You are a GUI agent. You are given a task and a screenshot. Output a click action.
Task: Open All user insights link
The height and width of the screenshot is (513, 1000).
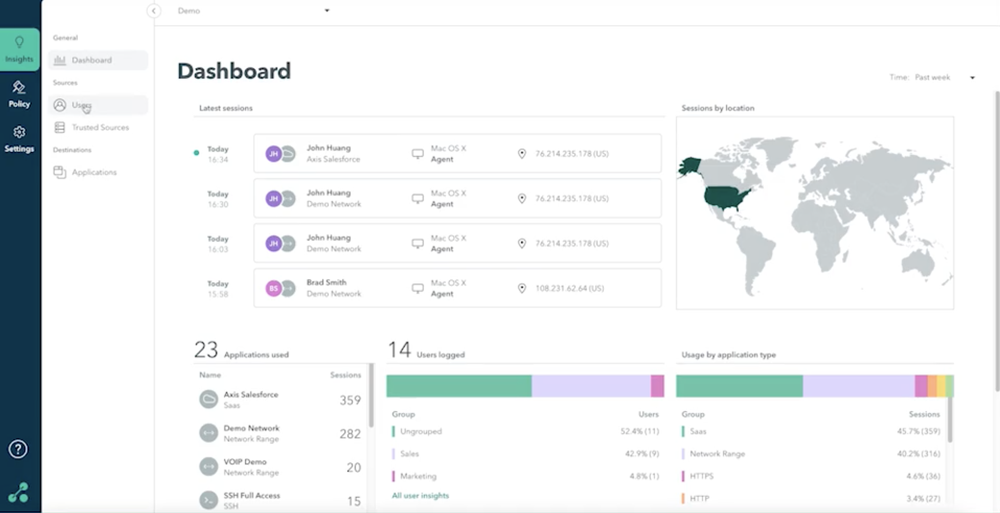(420, 496)
